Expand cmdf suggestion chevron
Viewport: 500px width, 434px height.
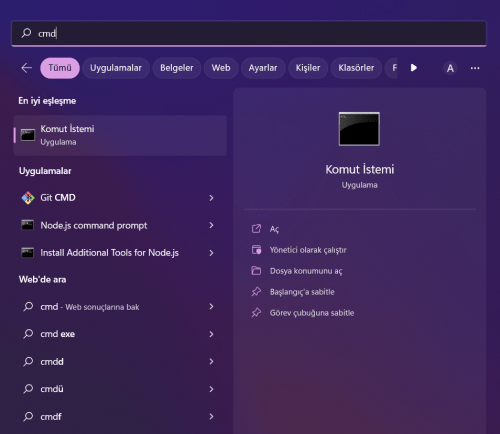pos(211,416)
